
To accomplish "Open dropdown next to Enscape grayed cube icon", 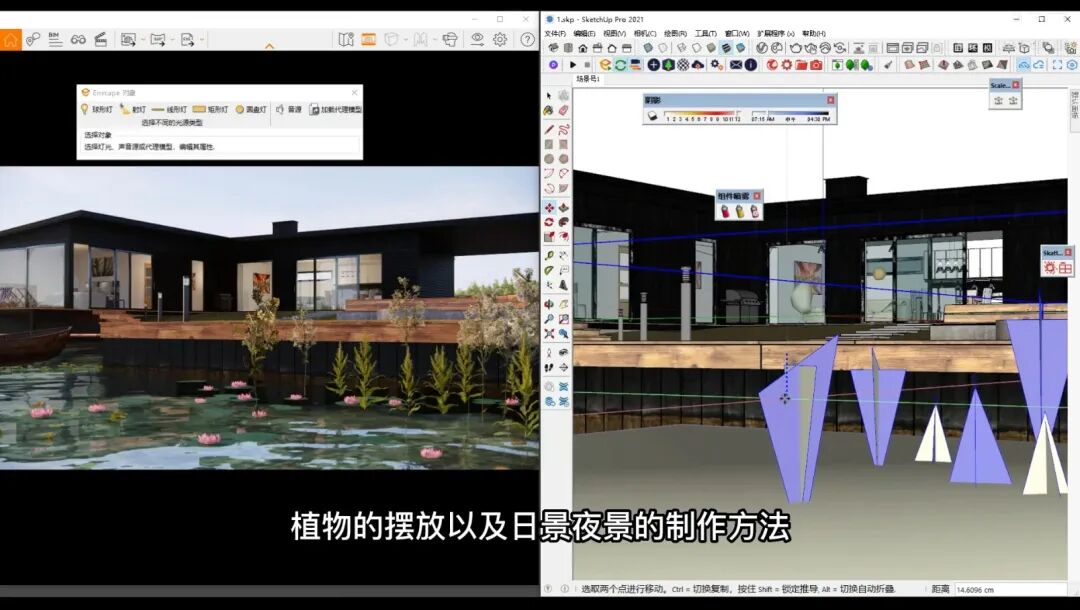I will 406,40.
